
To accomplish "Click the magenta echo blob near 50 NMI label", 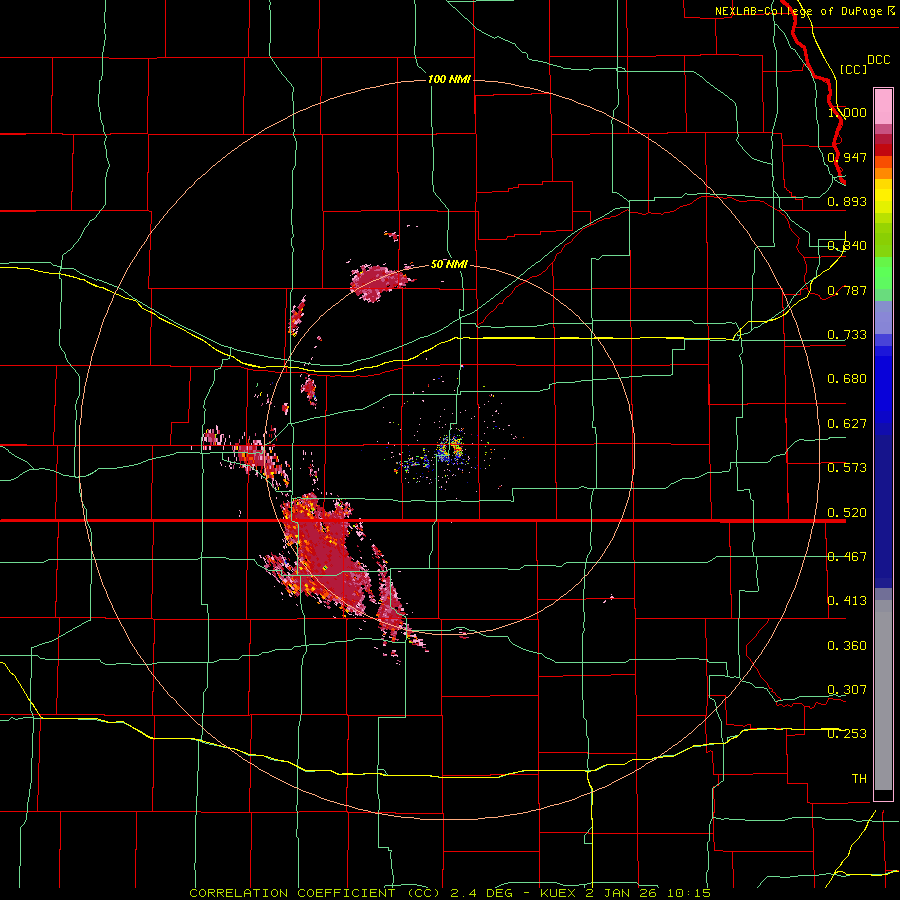I will pos(380,282).
